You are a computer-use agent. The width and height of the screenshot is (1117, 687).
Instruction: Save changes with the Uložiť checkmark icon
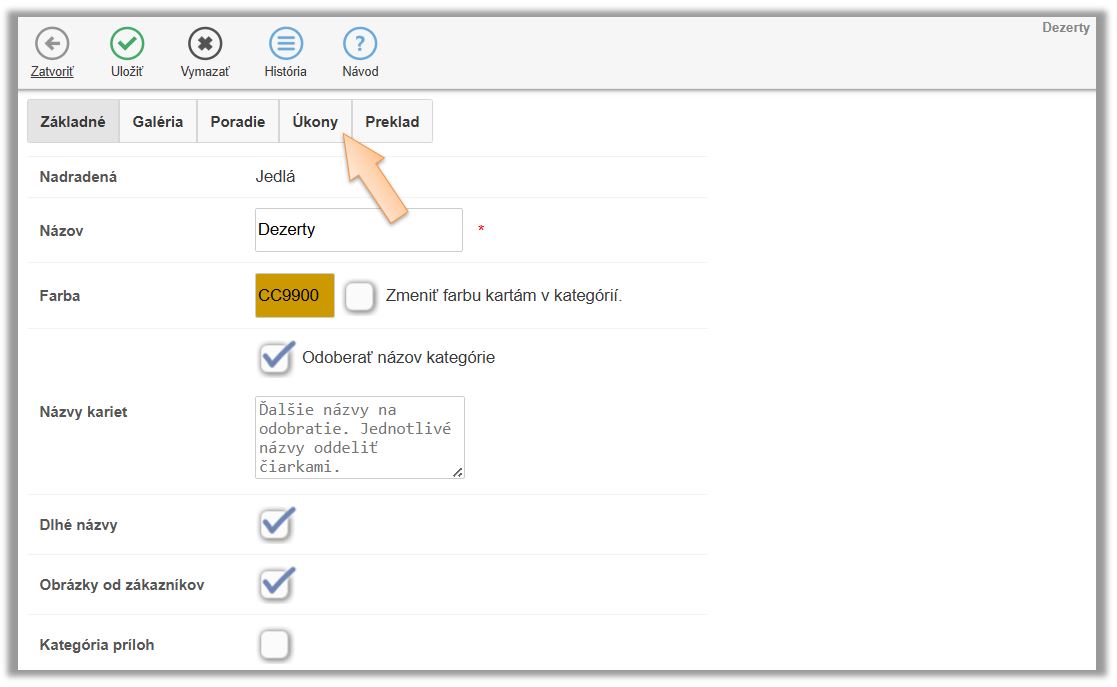tap(127, 44)
